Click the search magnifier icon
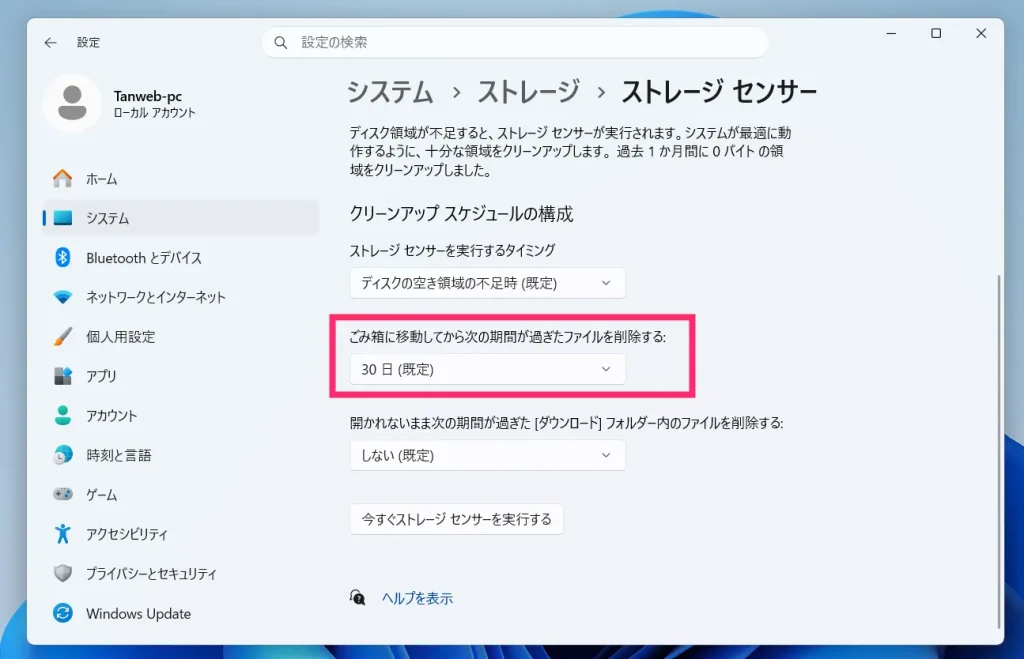Screen dimensions: 1024x659 click(x=281, y=42)
